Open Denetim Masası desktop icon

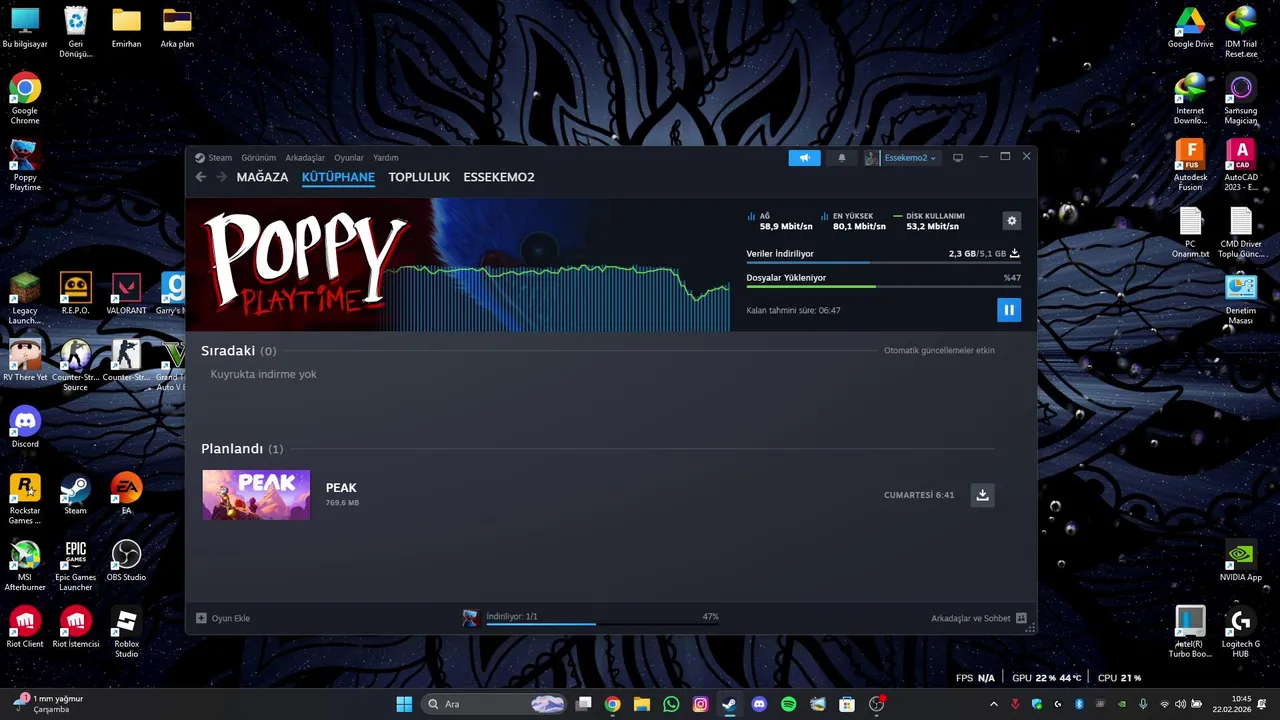[x=1241, y=298]
